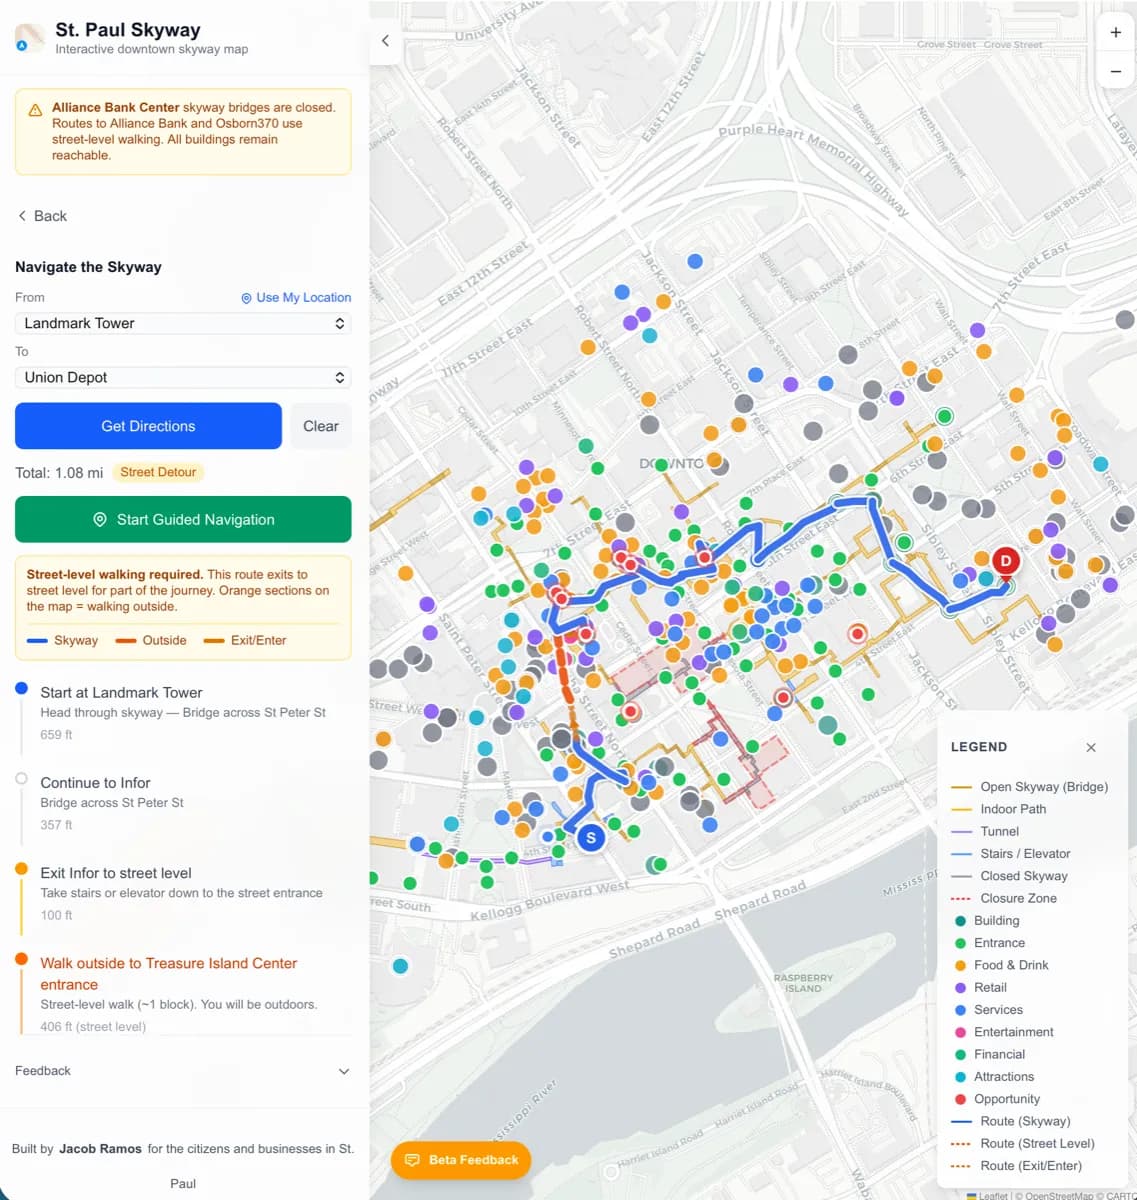Start Guided Navigation

click(183, 519)
